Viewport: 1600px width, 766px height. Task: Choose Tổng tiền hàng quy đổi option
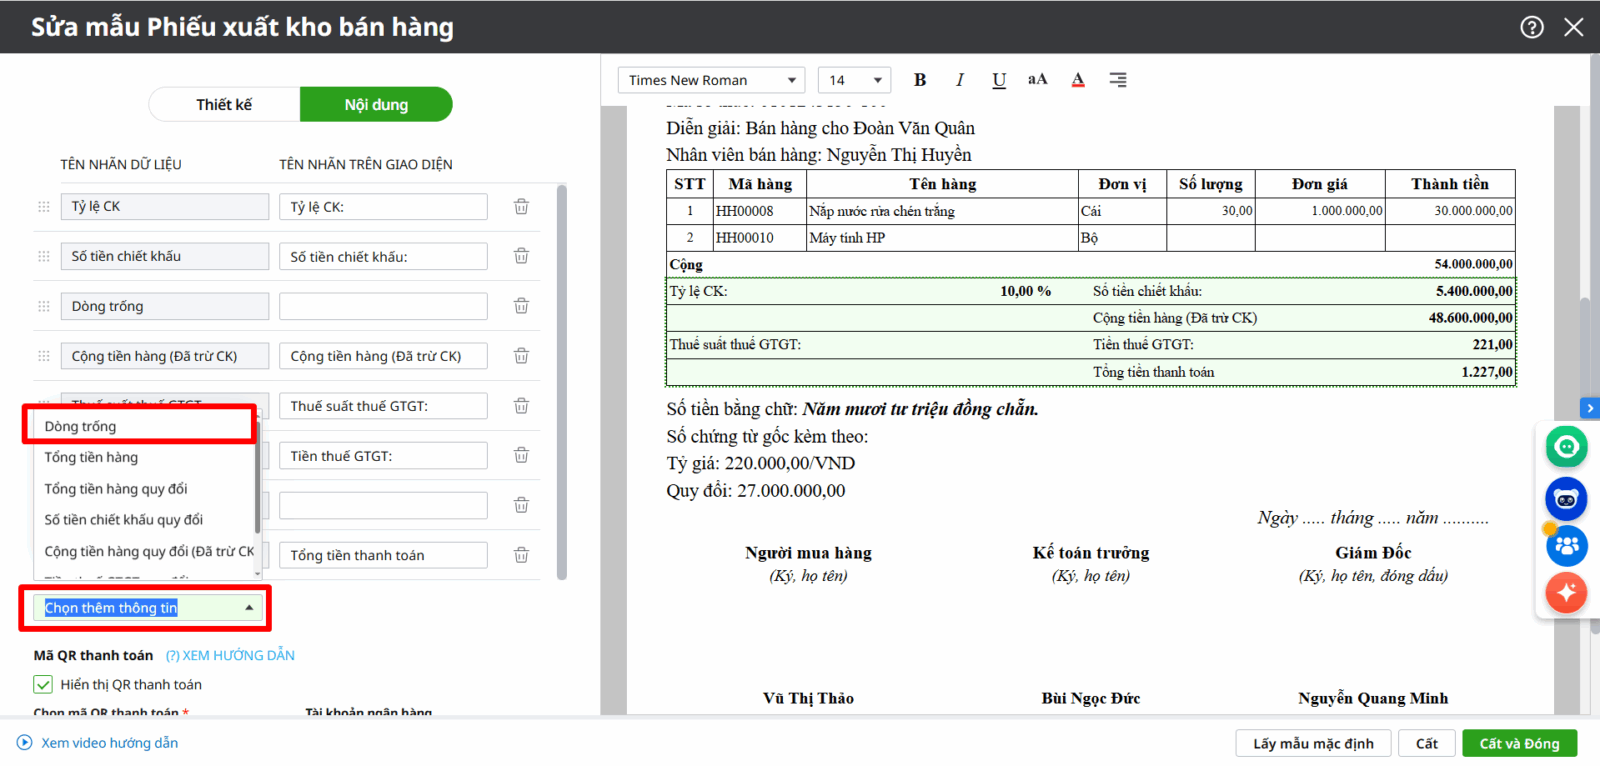[x=116, y=489]
